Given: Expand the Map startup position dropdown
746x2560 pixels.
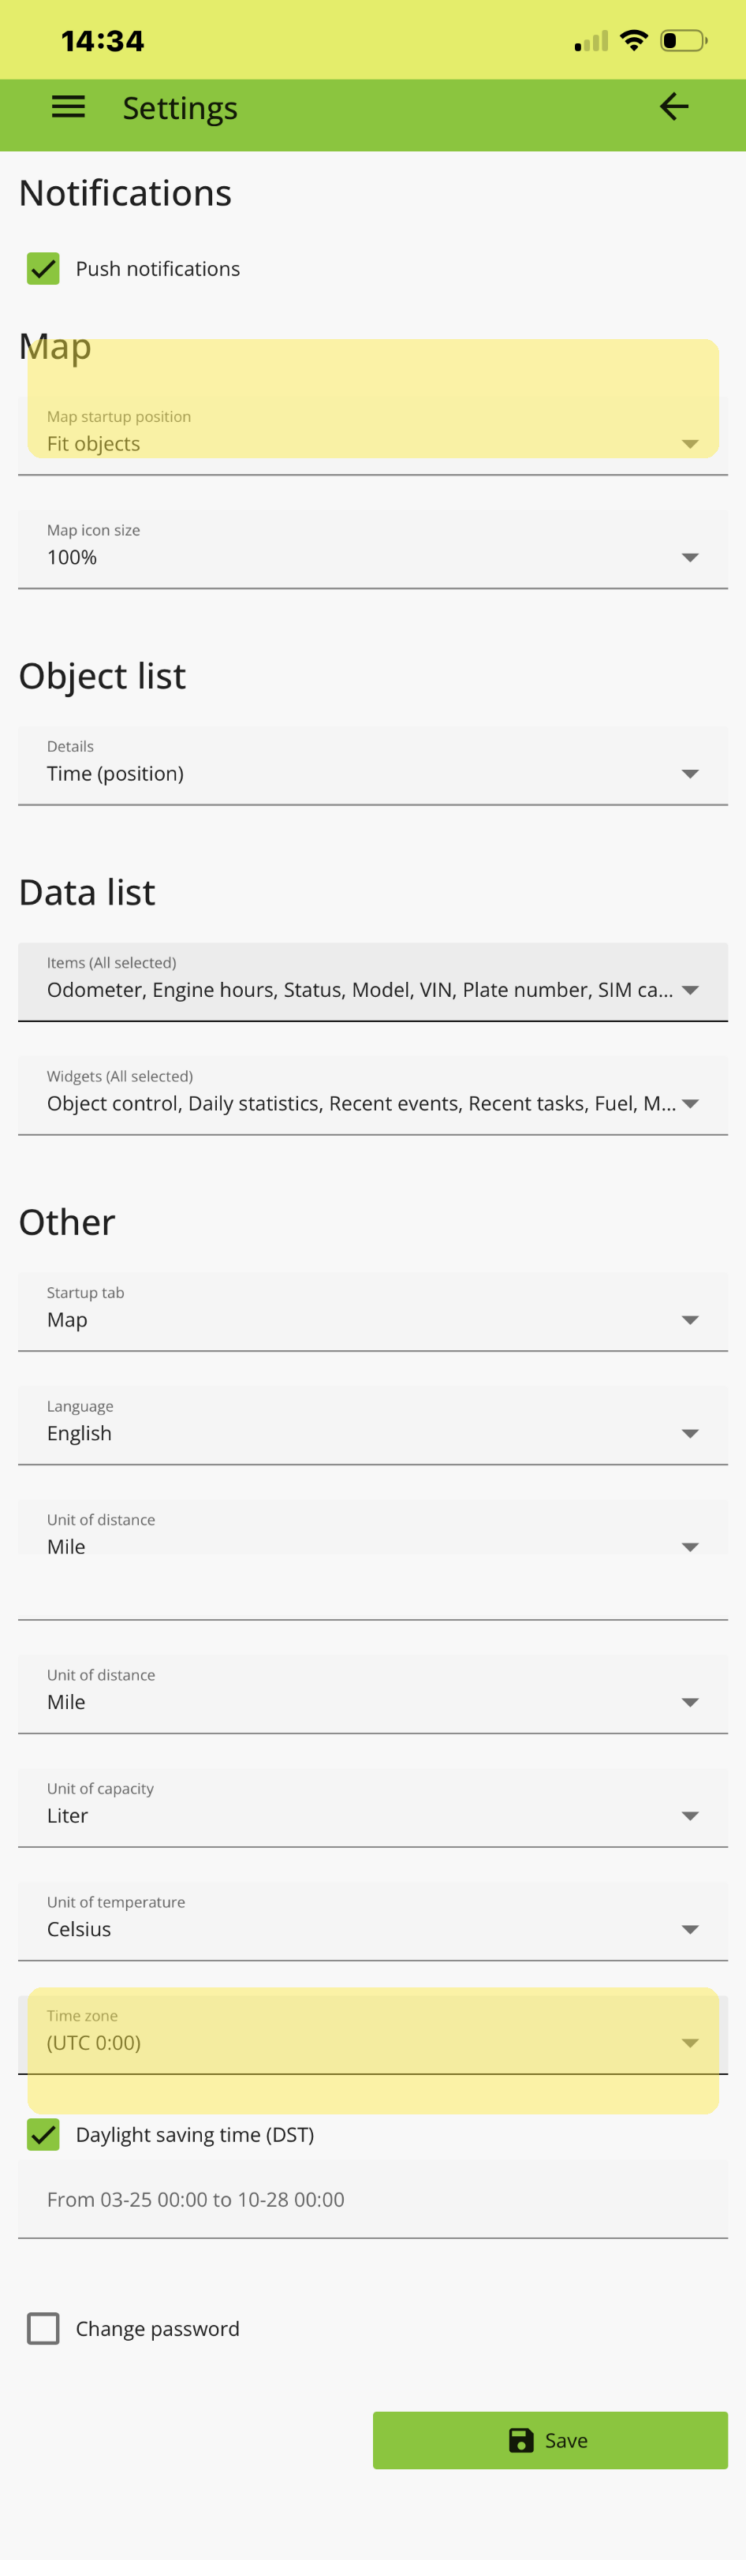Looking at the screenshot, I should 690,443.
